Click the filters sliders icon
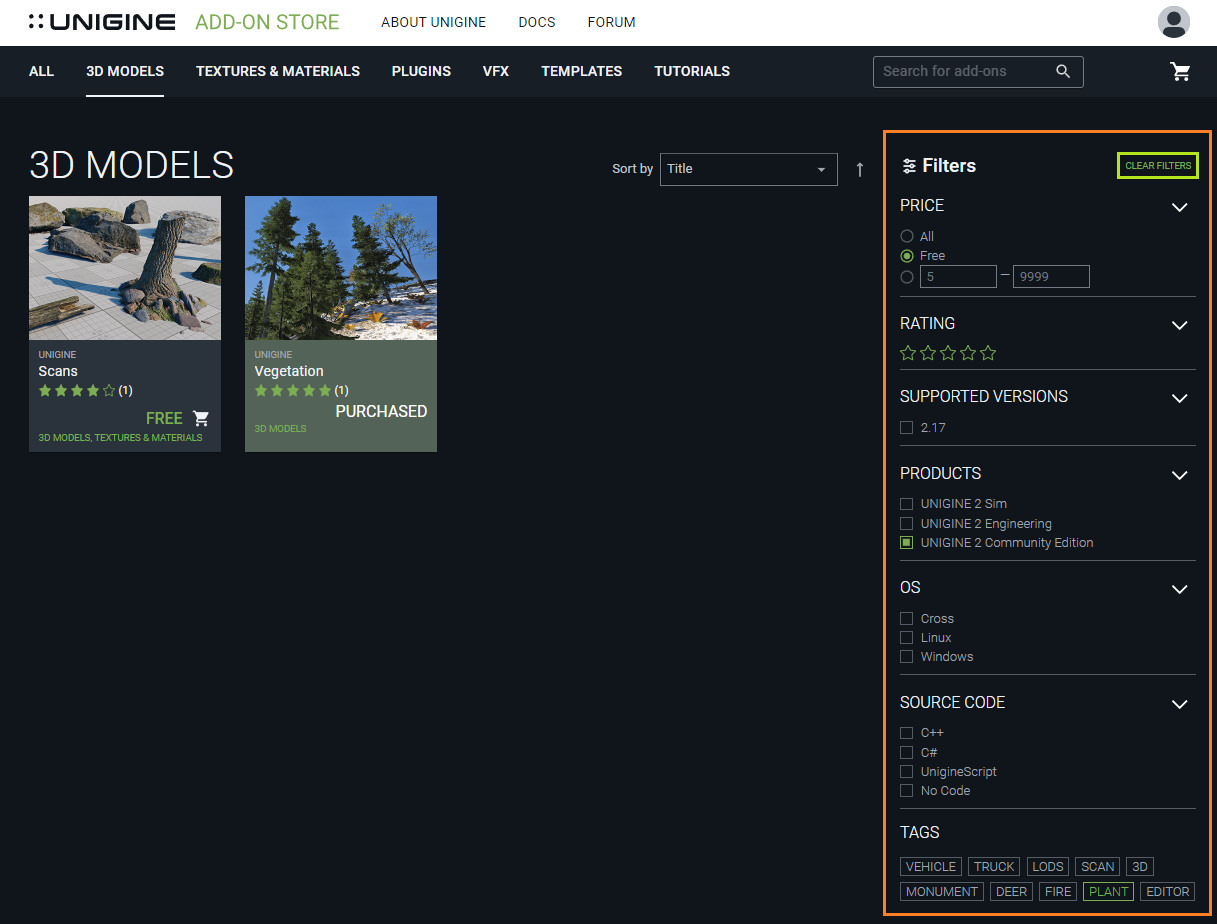This screenshot has height=924, width=1217. (909, 166)
